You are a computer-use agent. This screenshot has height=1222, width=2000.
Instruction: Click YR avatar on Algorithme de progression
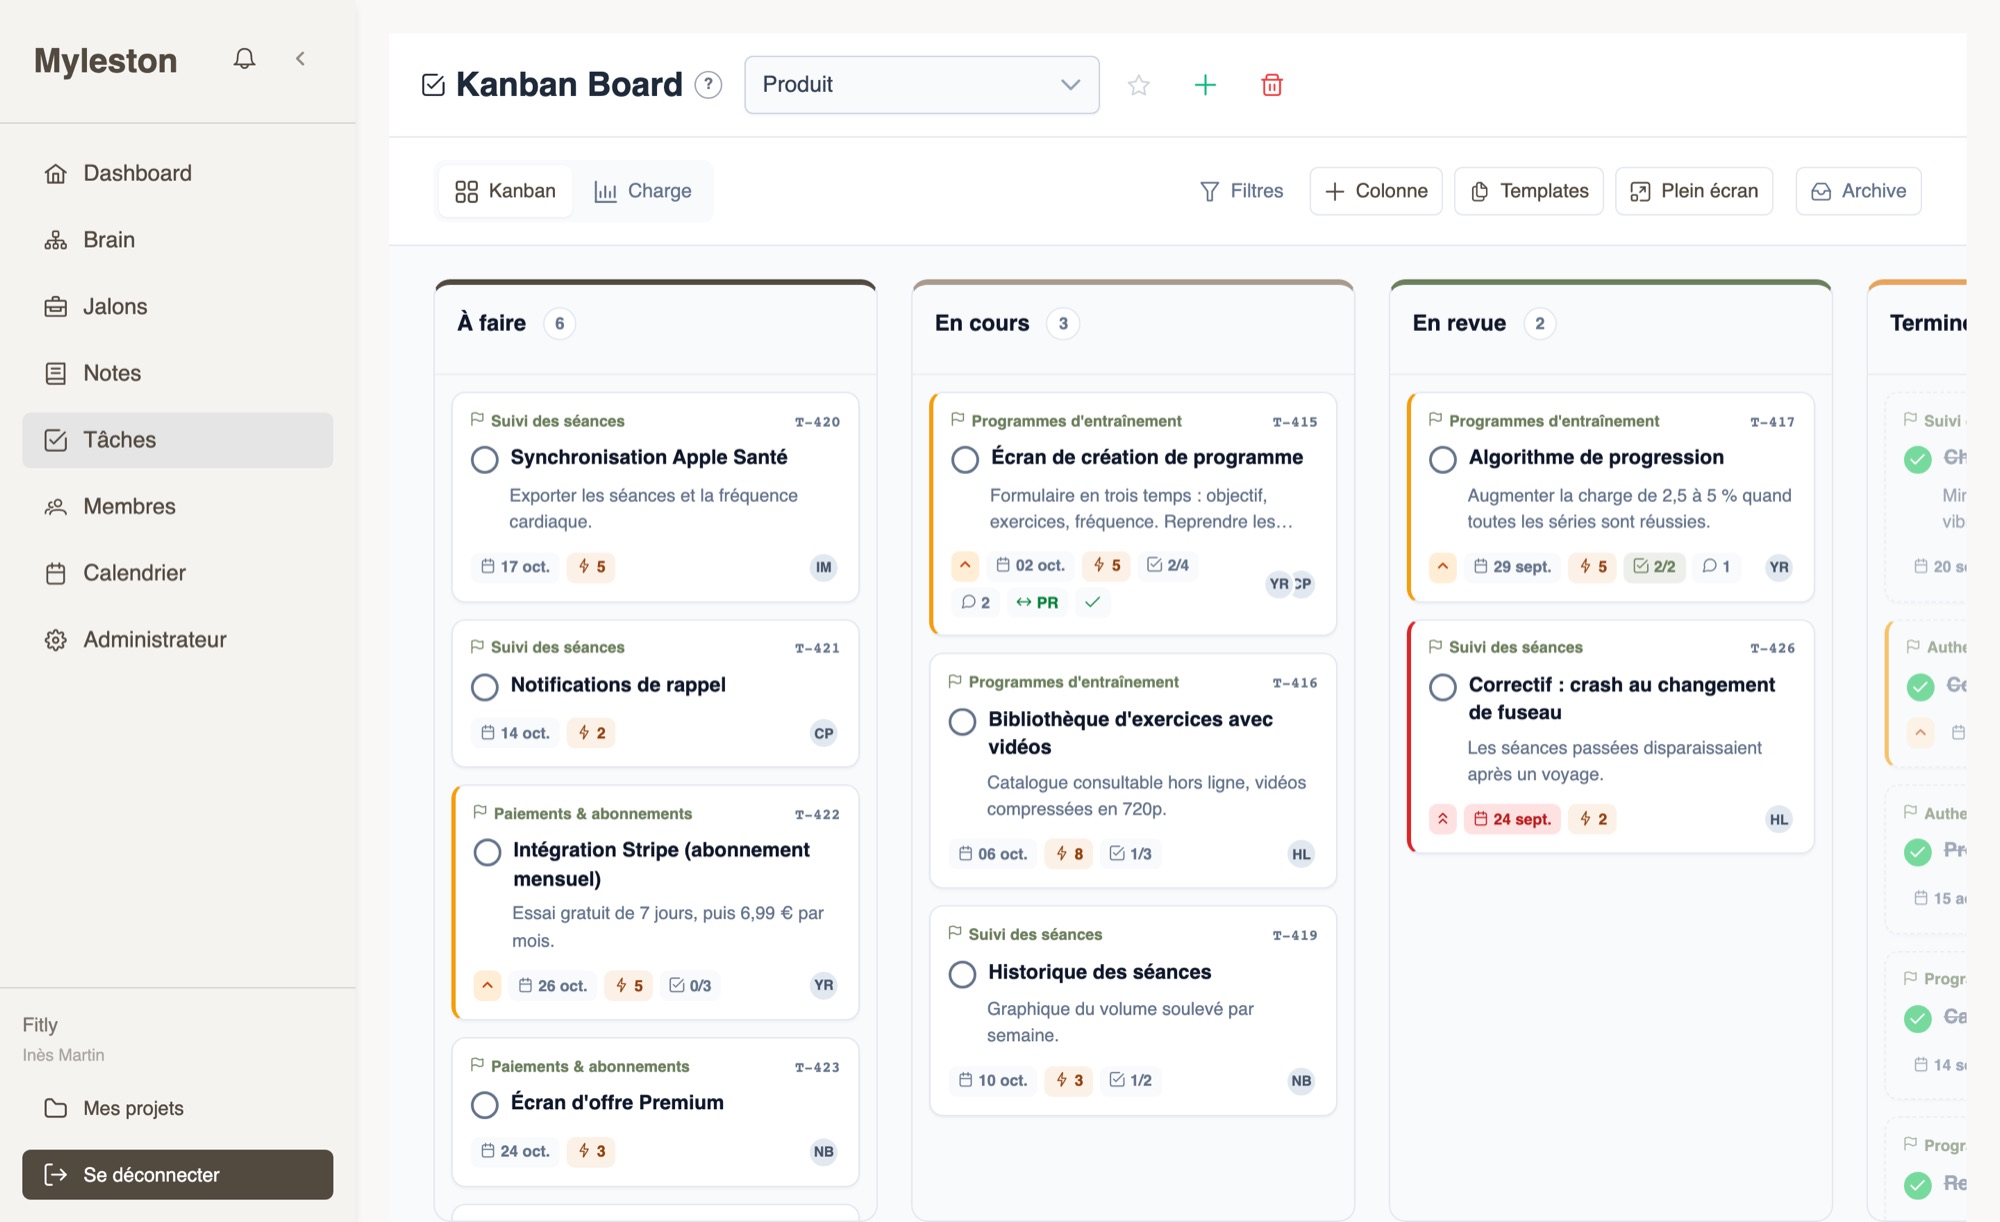click(1778, 568)
